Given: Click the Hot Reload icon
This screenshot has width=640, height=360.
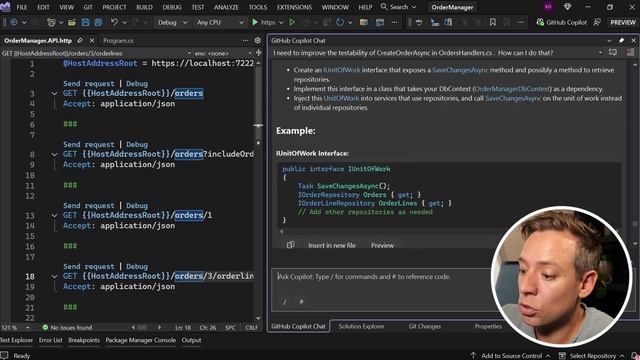Looking at the screenshot, I should click(340, 22).
